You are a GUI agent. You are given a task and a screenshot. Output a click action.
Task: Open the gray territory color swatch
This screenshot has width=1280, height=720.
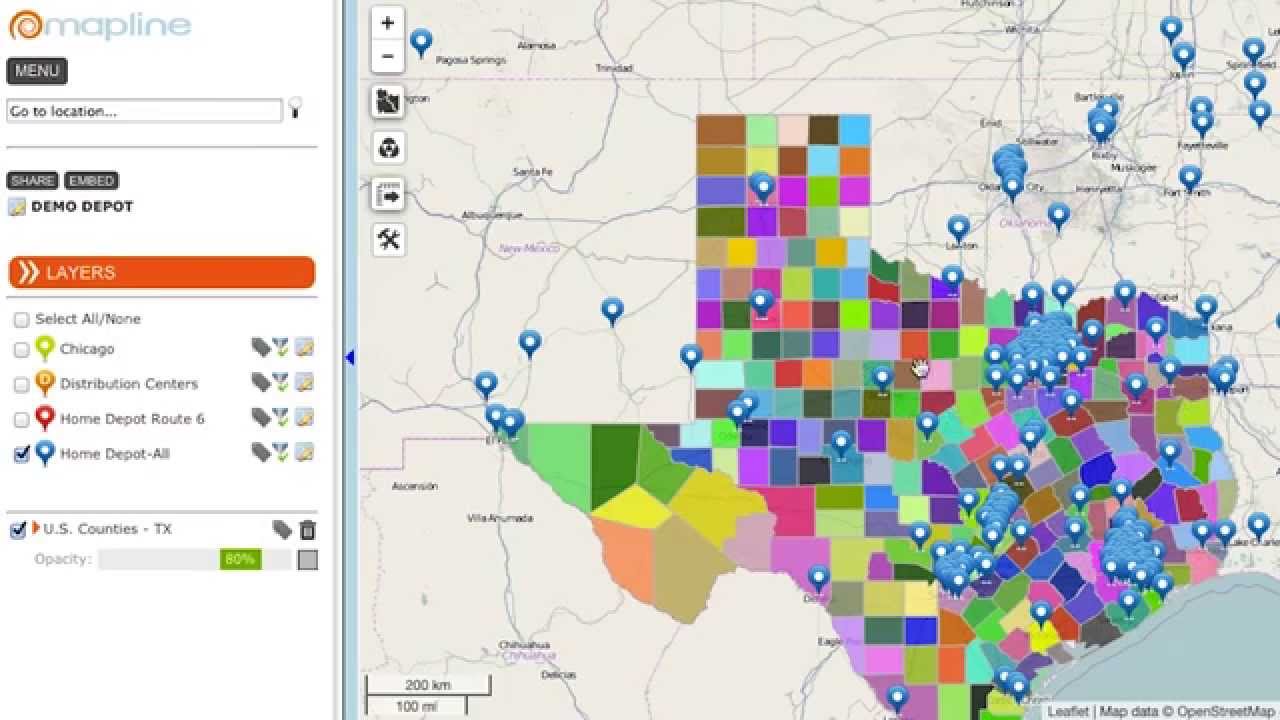(308, 560)
